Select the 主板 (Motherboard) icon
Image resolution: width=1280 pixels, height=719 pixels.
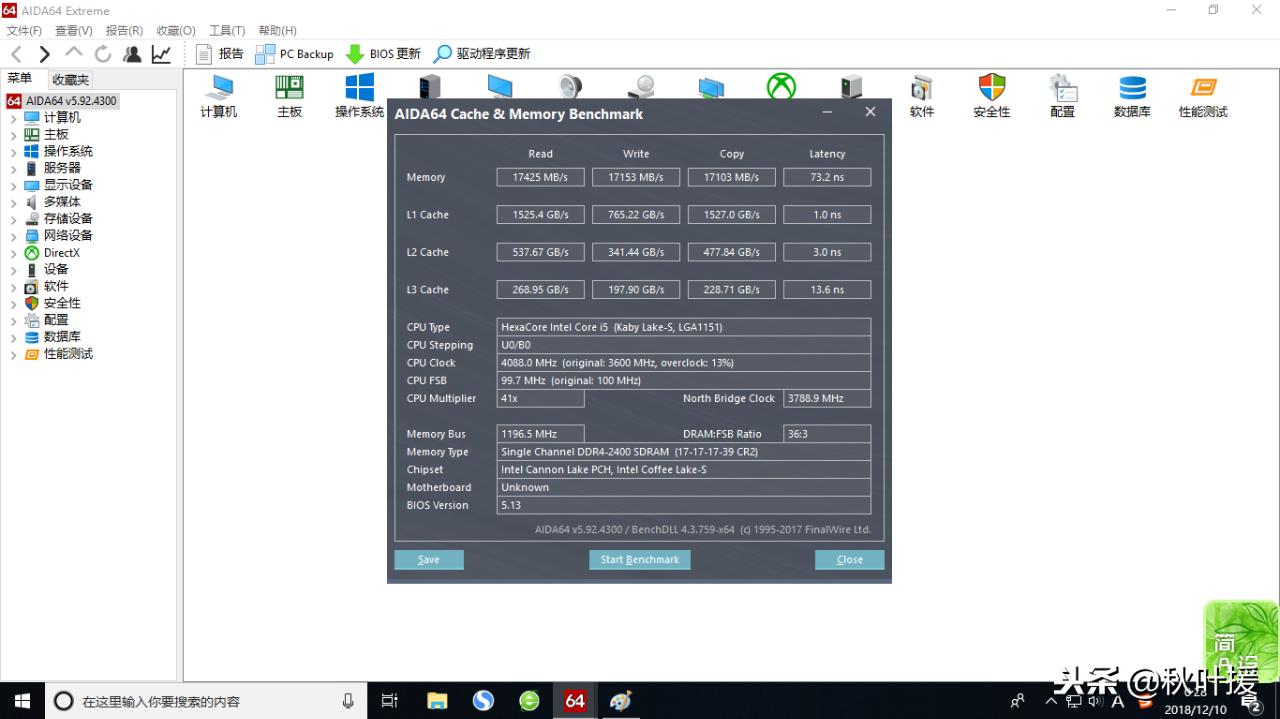click(x=289, y=88)
